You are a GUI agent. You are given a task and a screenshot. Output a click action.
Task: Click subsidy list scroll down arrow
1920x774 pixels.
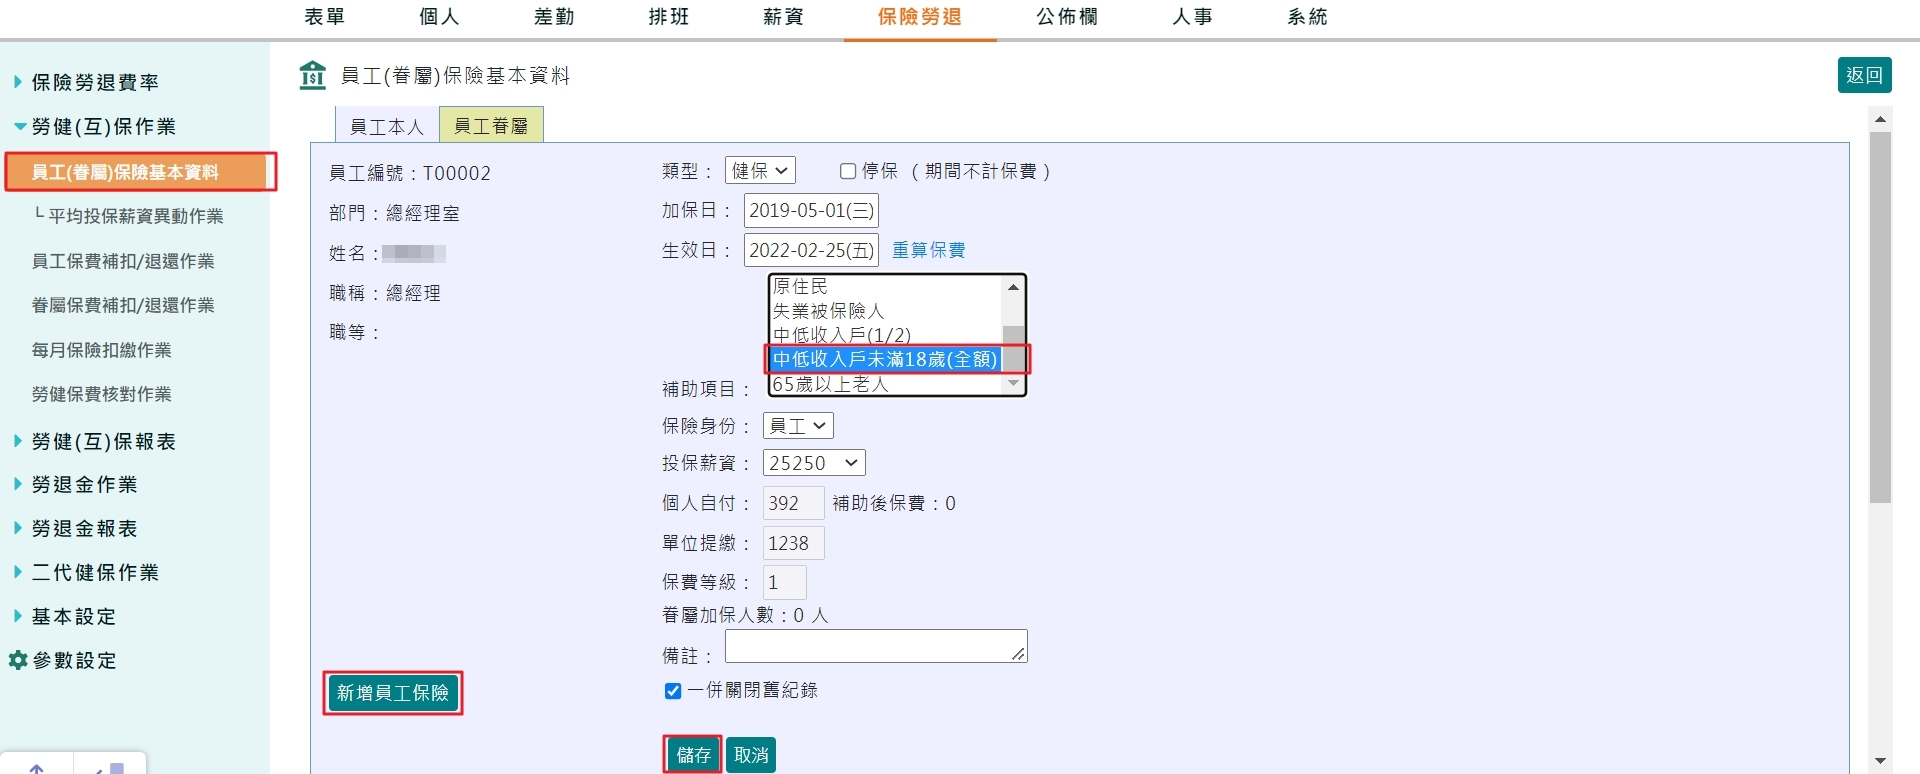click(1013, 383)
